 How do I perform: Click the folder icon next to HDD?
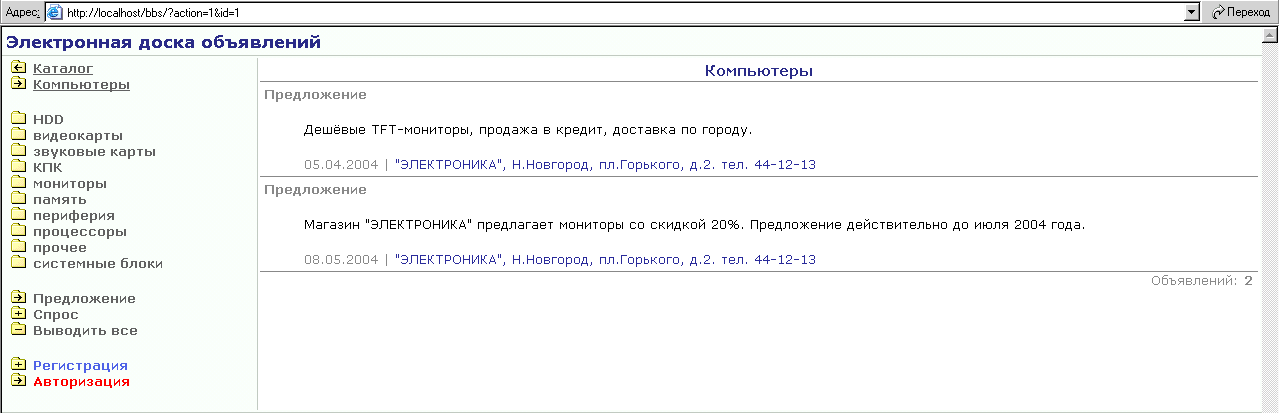(x=18, y=119)
